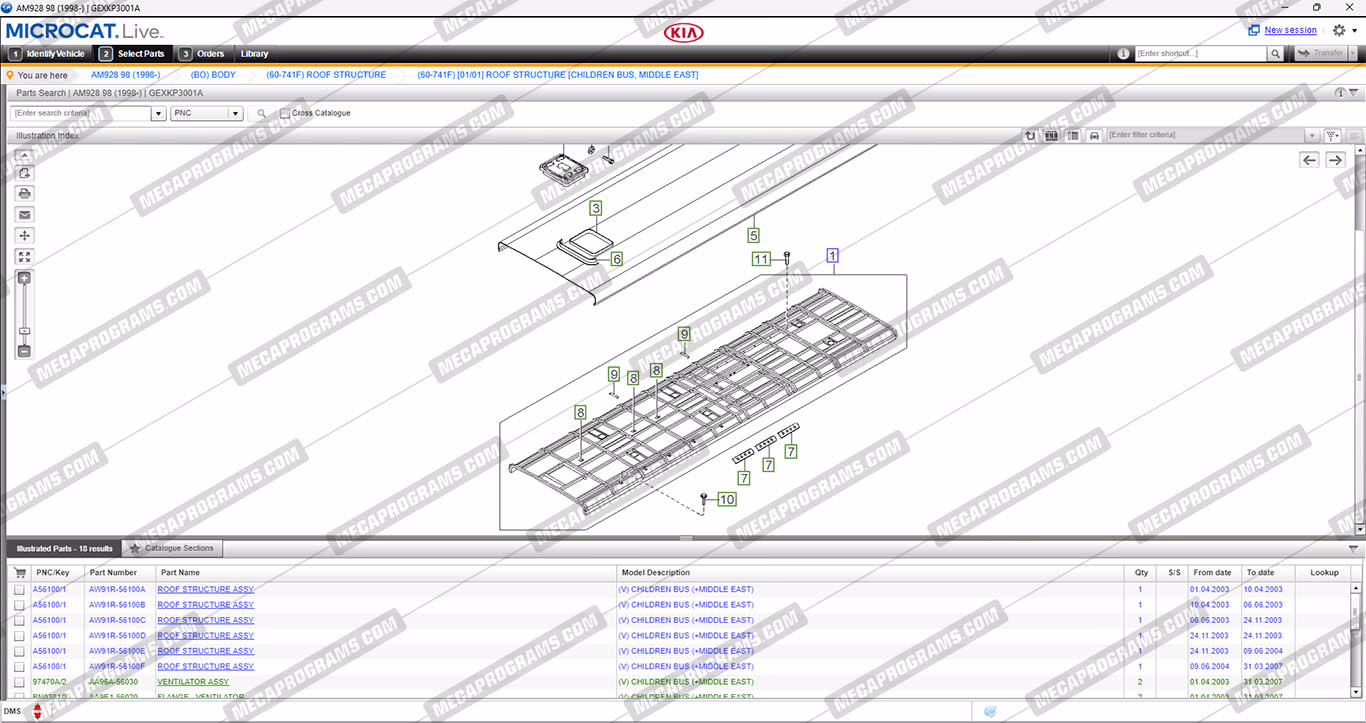Go to next illustration with right arrow
This screenshot has width=1366, height=723.
[x=1336, y=160]
